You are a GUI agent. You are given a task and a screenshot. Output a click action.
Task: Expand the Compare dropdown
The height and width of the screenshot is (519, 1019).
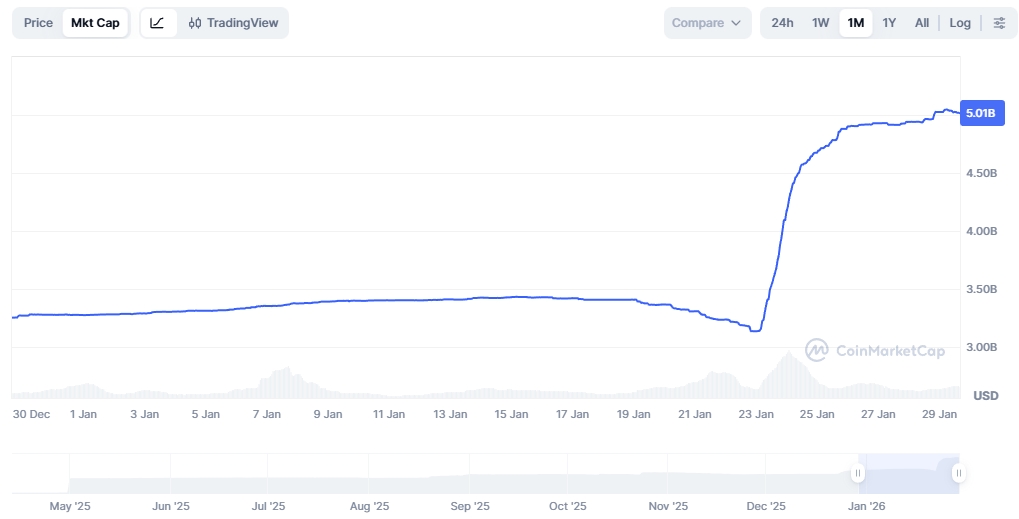(x=707, y=23)
